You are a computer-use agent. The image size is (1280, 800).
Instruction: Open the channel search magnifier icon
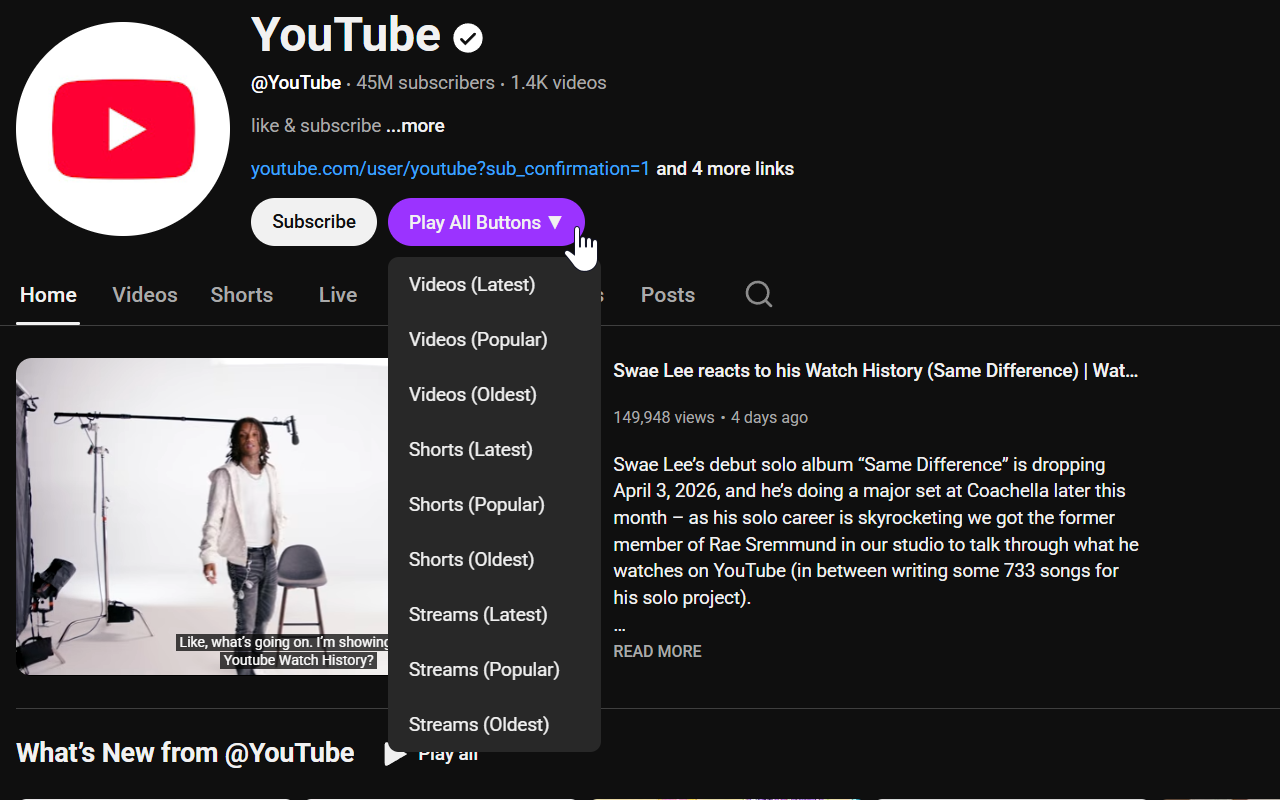pyautogui.click(x=759, y=294)
